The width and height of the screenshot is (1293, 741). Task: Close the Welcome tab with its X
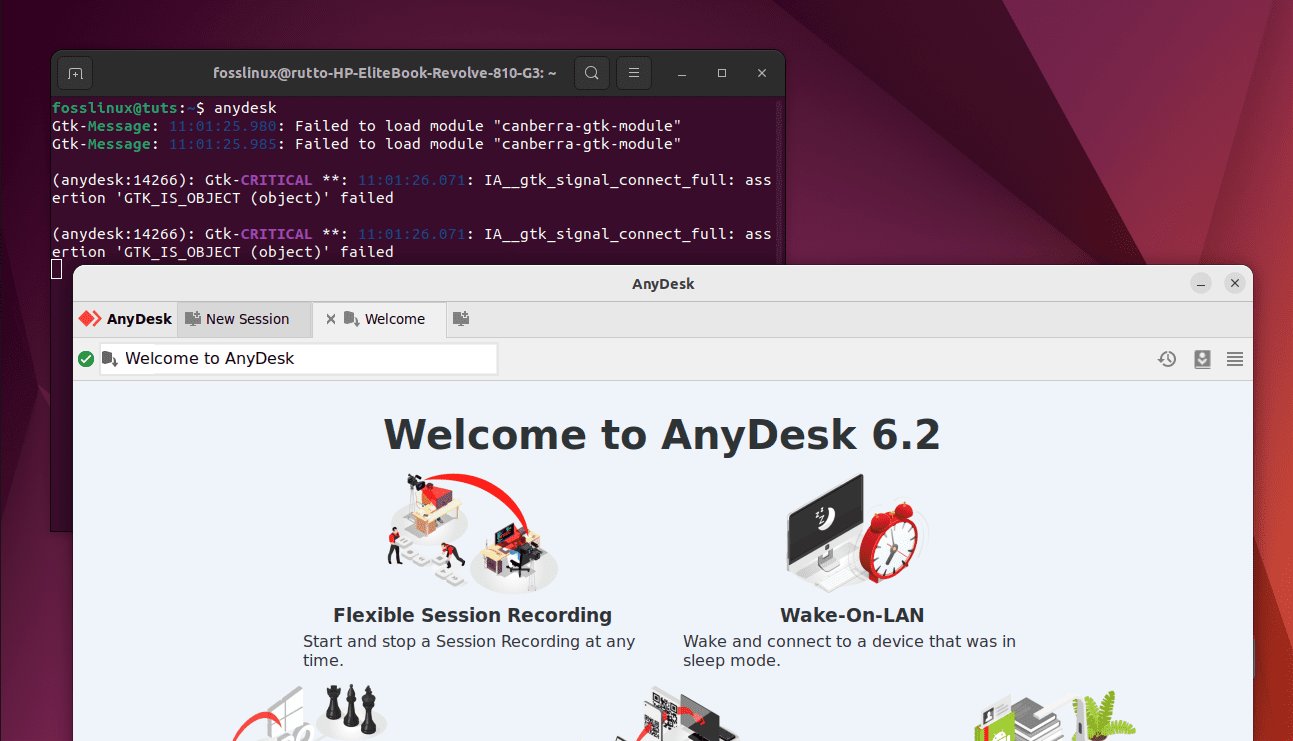point(331,319)
